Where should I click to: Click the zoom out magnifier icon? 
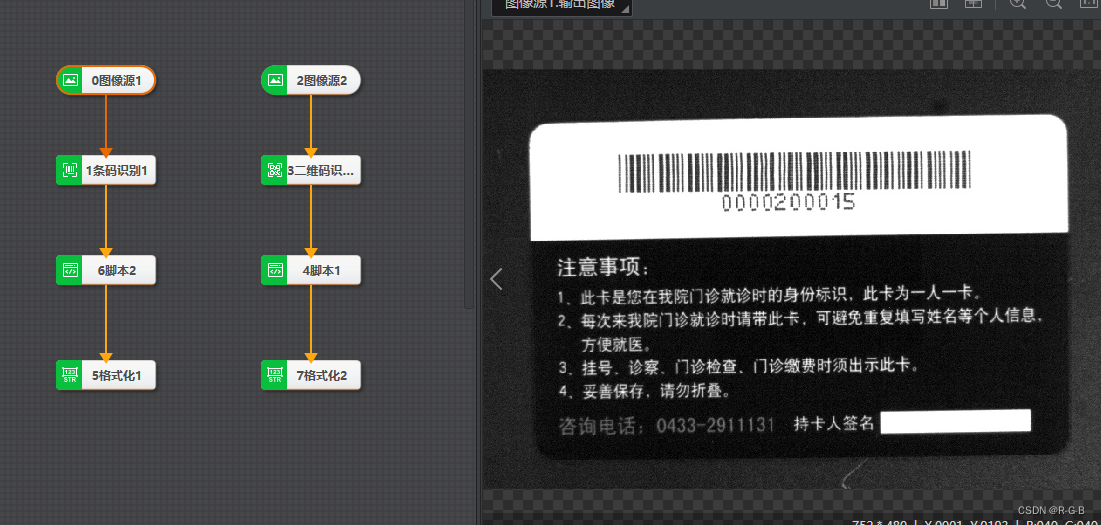click(1054, 4)
